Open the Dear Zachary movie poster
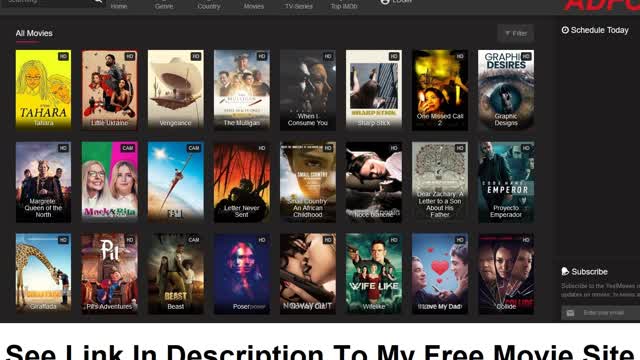 (x=440, y=182)
